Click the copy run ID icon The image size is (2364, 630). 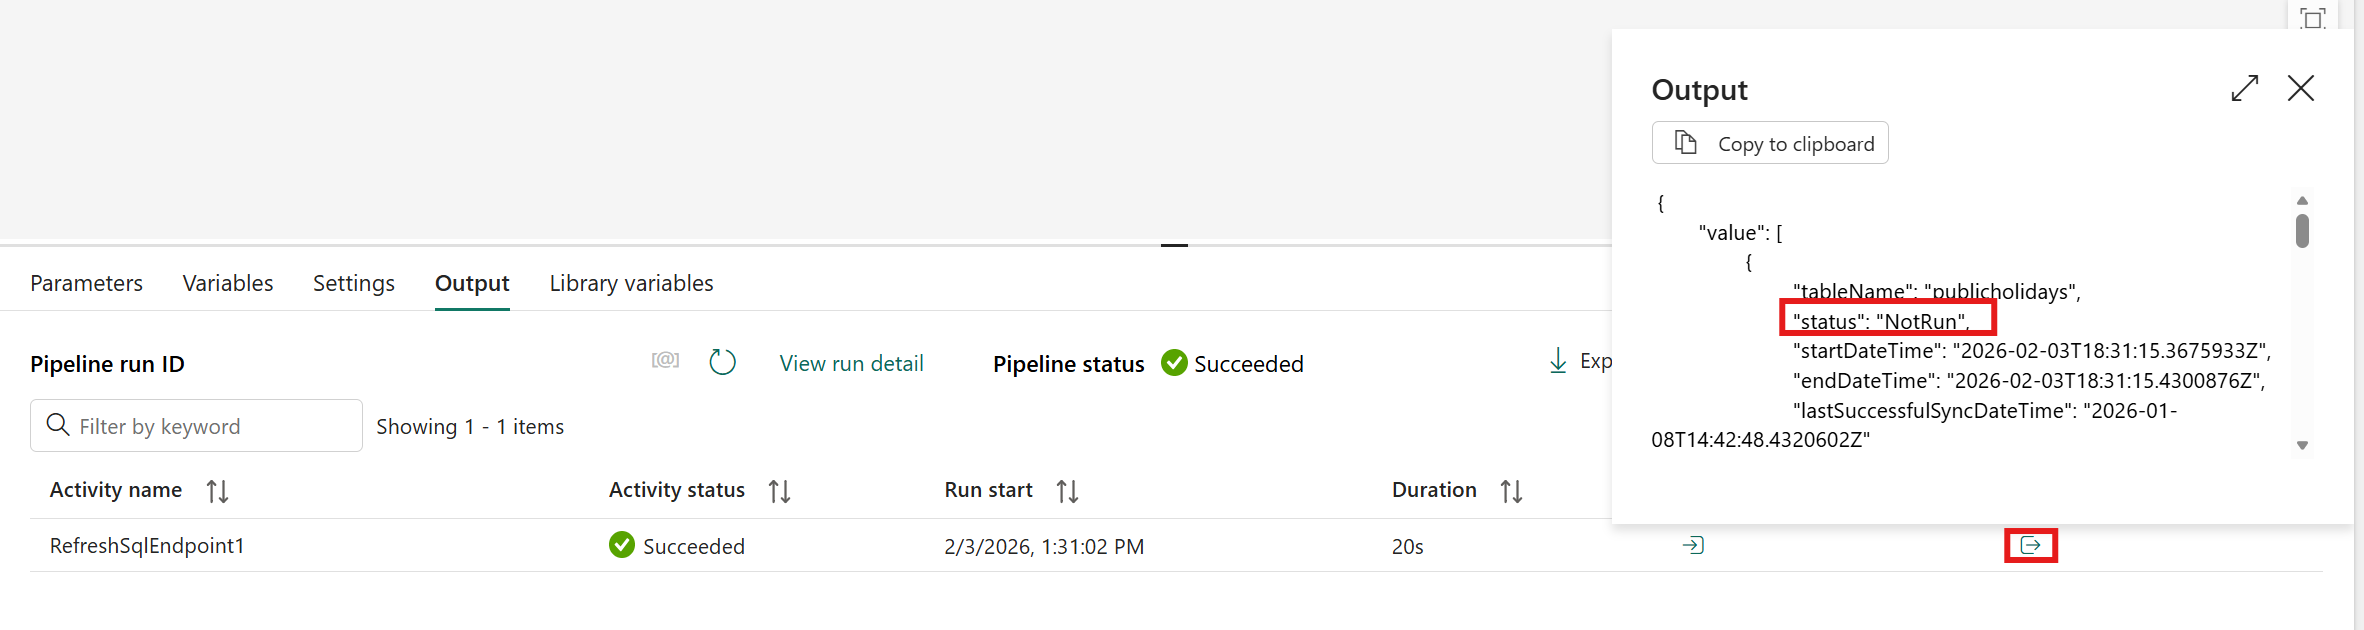(x=665, y=360)
